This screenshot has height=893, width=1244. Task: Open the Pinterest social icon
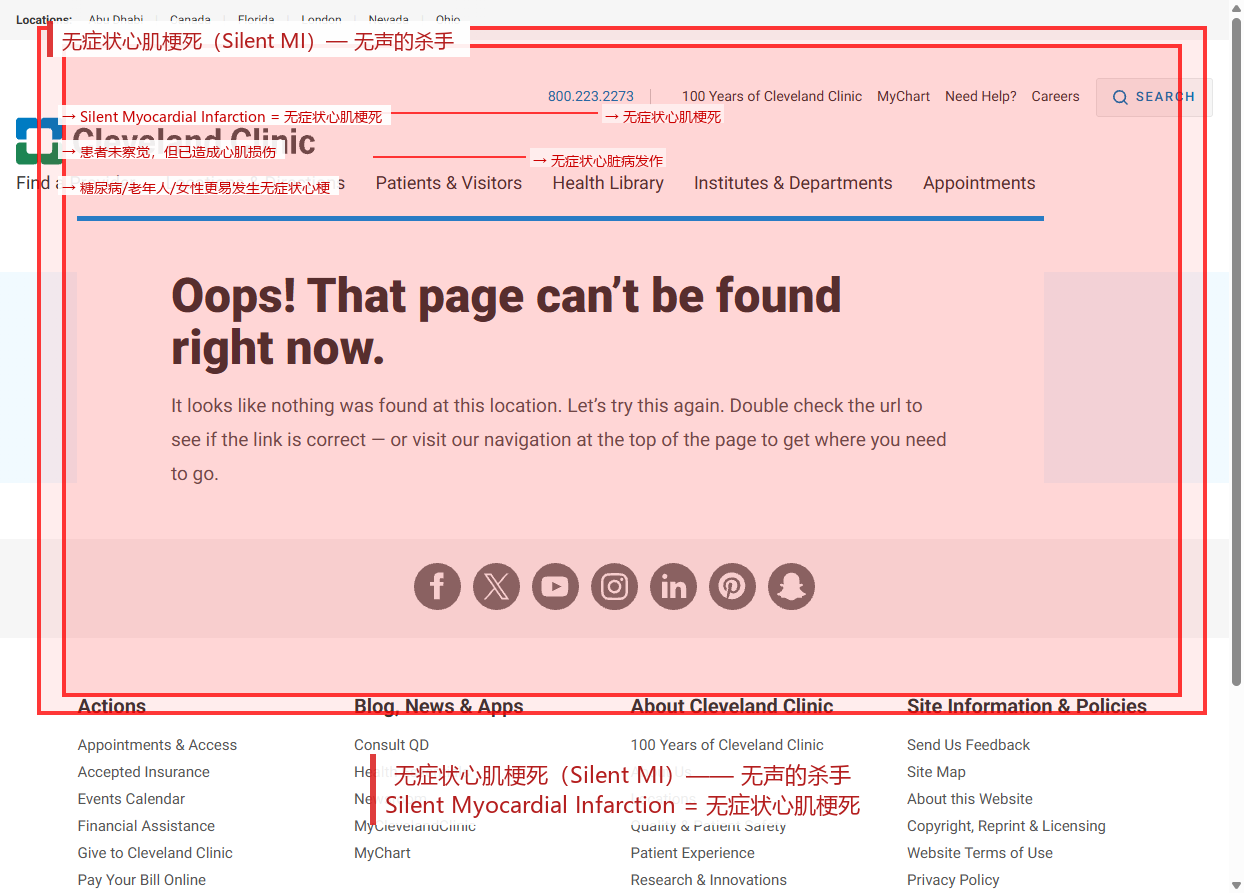tap(732, 586)
